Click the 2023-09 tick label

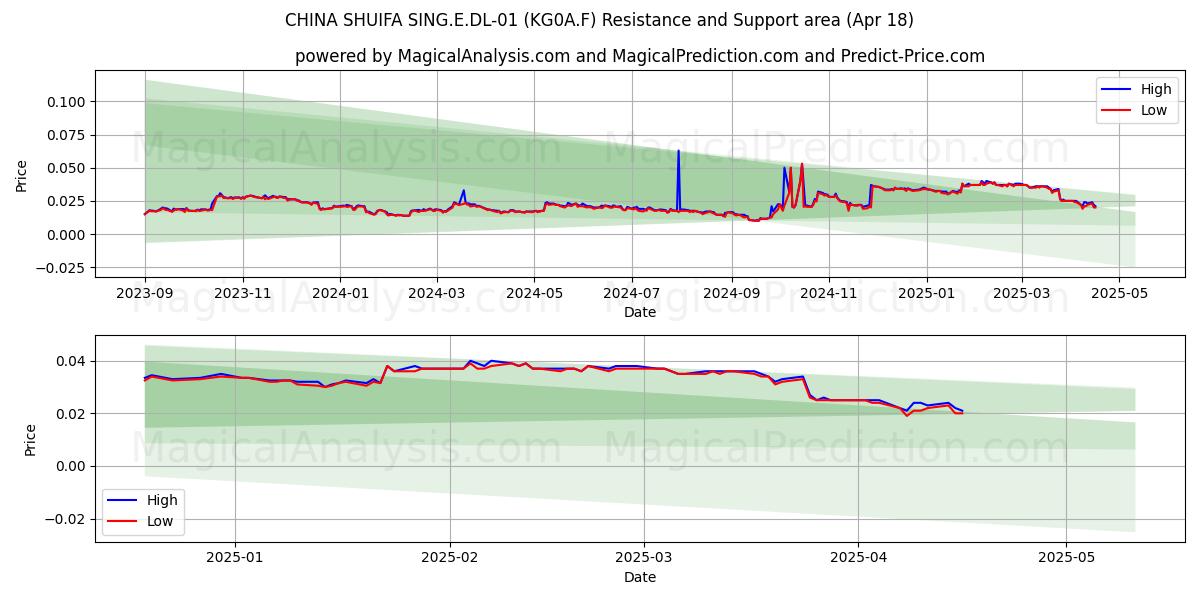pos(145,294)
